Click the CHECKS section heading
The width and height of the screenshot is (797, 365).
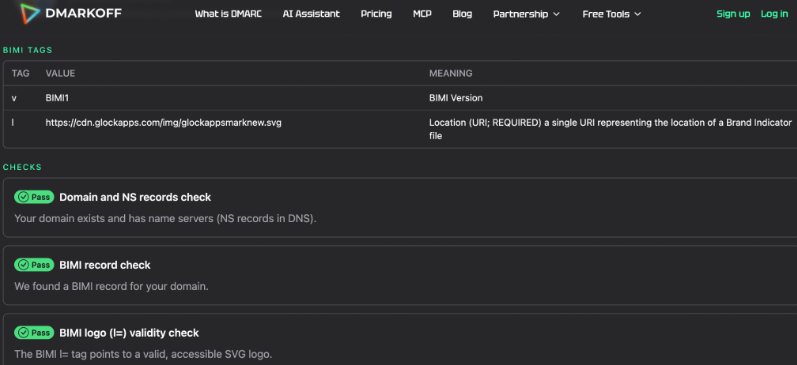[x=22, y=167]
